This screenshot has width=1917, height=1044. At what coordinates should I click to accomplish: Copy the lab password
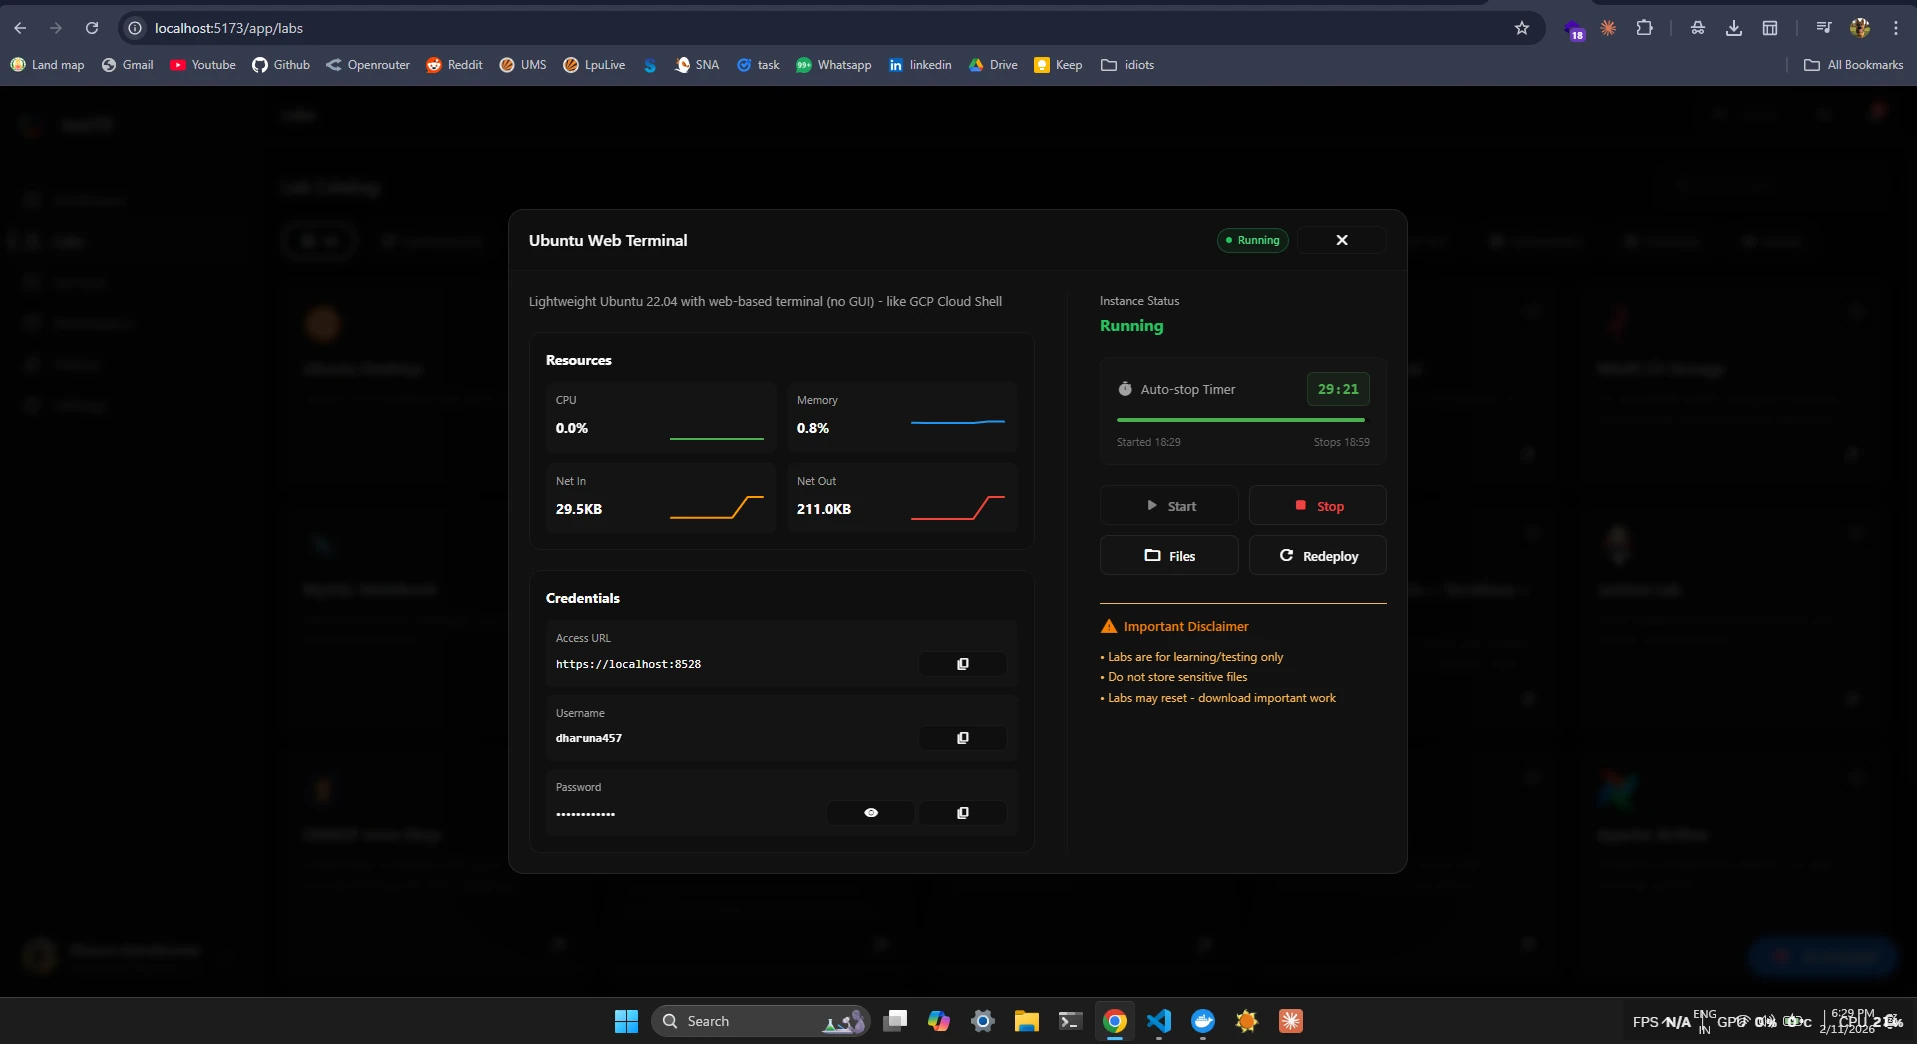[x=962, y=813]
